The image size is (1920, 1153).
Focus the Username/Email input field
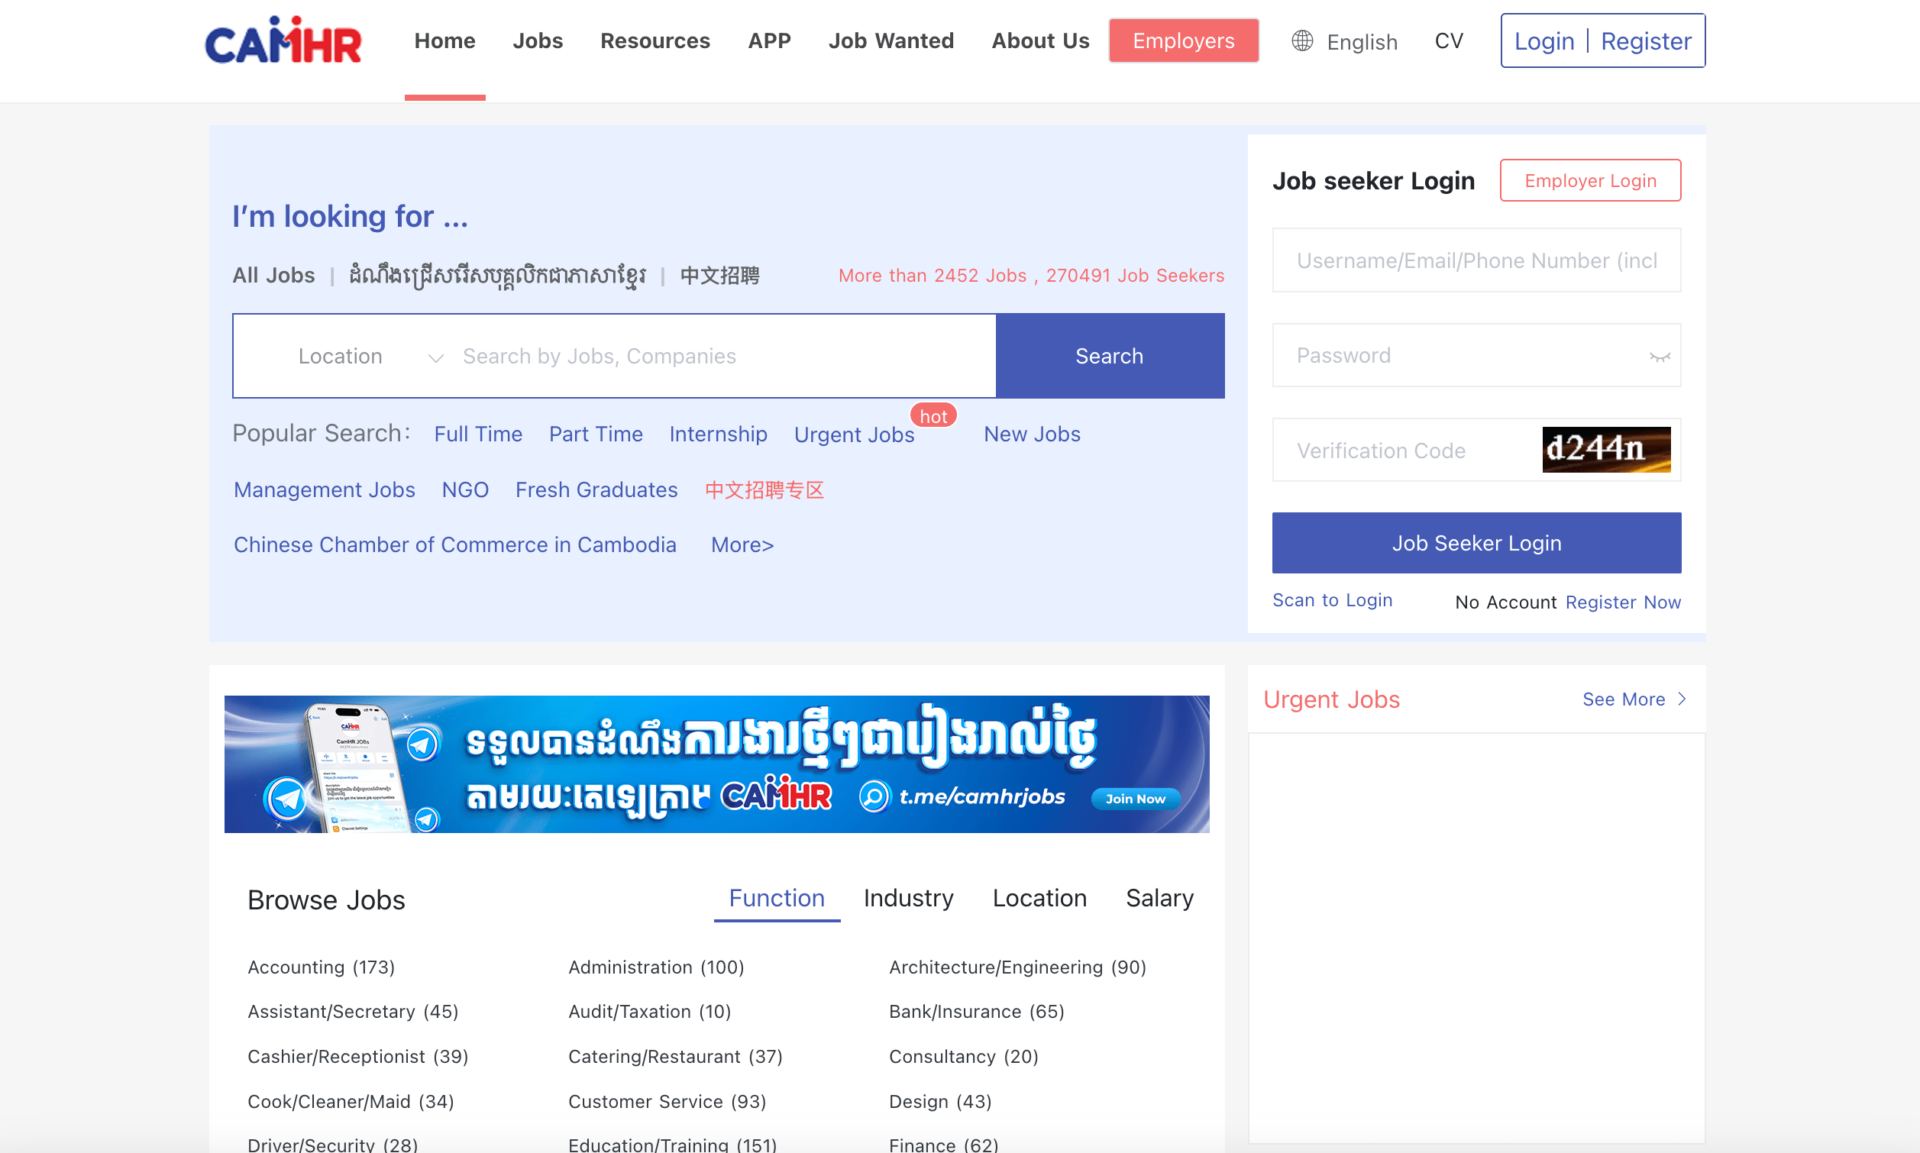pos(1475,261)
